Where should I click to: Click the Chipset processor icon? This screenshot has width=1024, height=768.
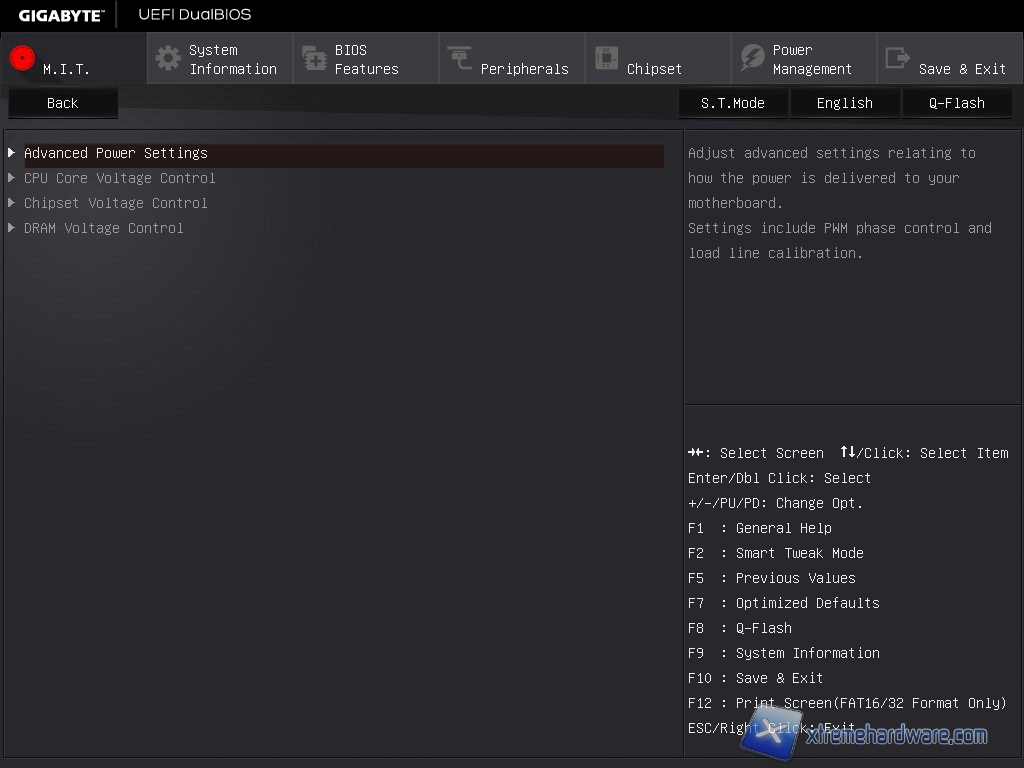pyautogui.click(x=606, y=58)
